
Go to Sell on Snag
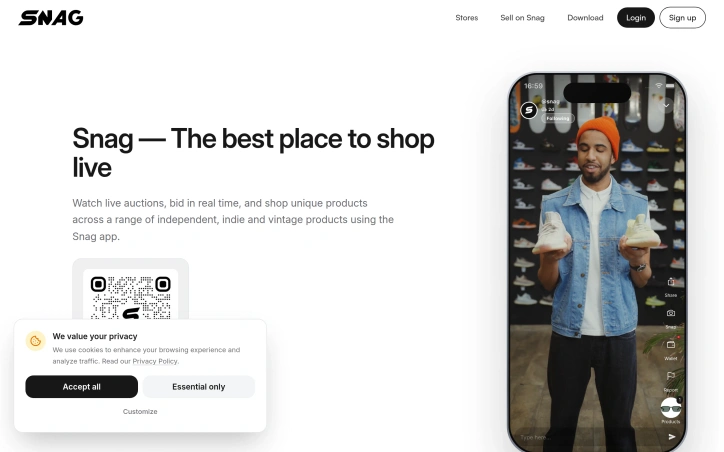point(522,18)
